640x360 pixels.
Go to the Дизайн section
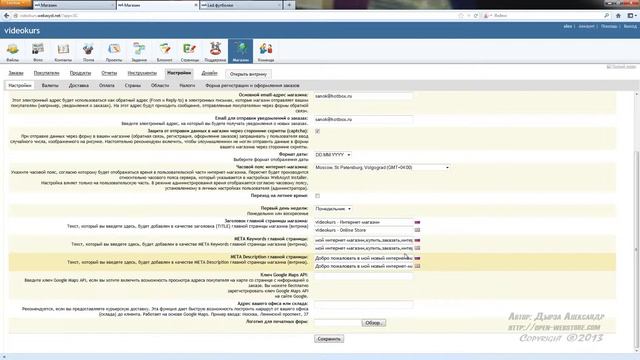209,73
